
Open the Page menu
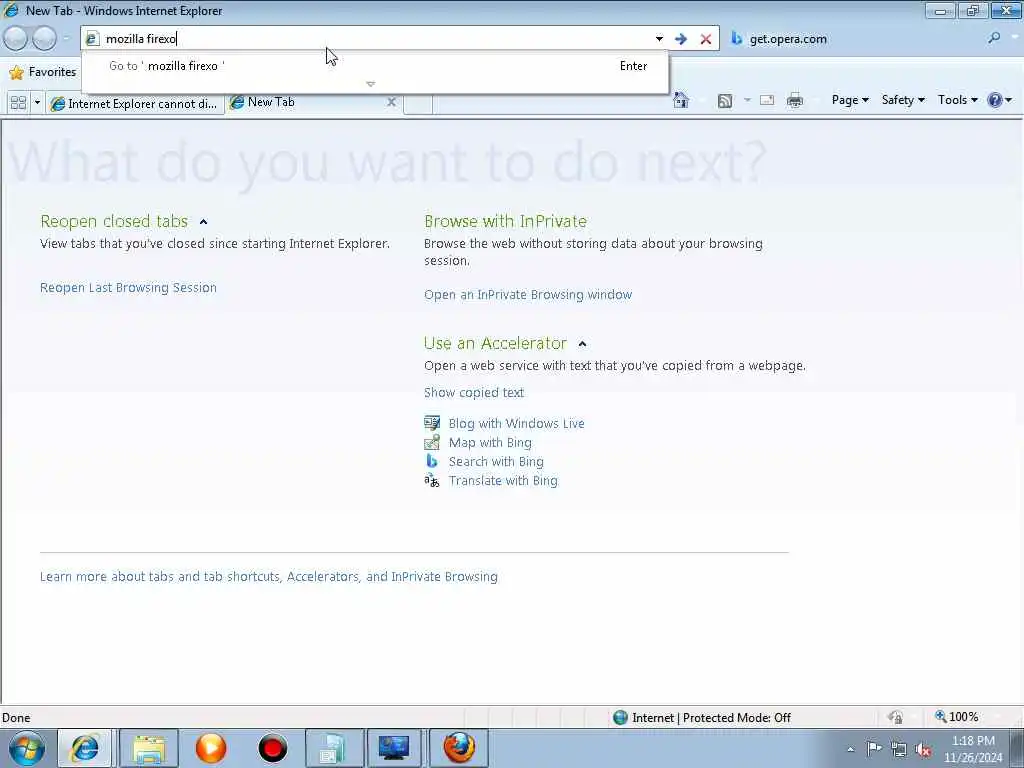coord(850,100)
